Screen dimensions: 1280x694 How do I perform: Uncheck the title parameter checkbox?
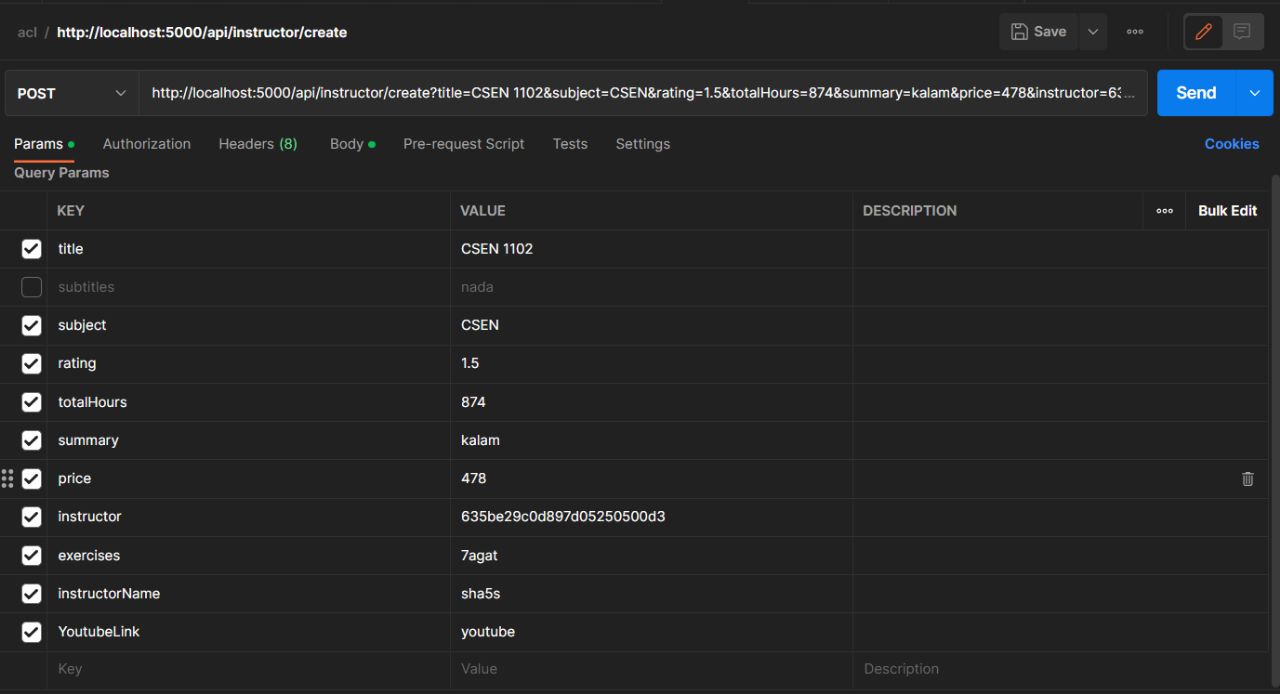tap(31, 249)
